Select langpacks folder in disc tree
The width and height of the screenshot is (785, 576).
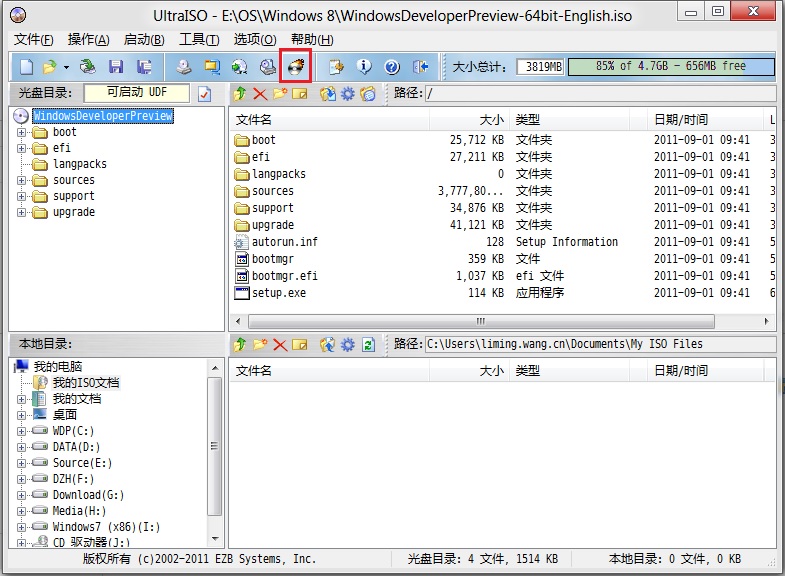point(80,164)
